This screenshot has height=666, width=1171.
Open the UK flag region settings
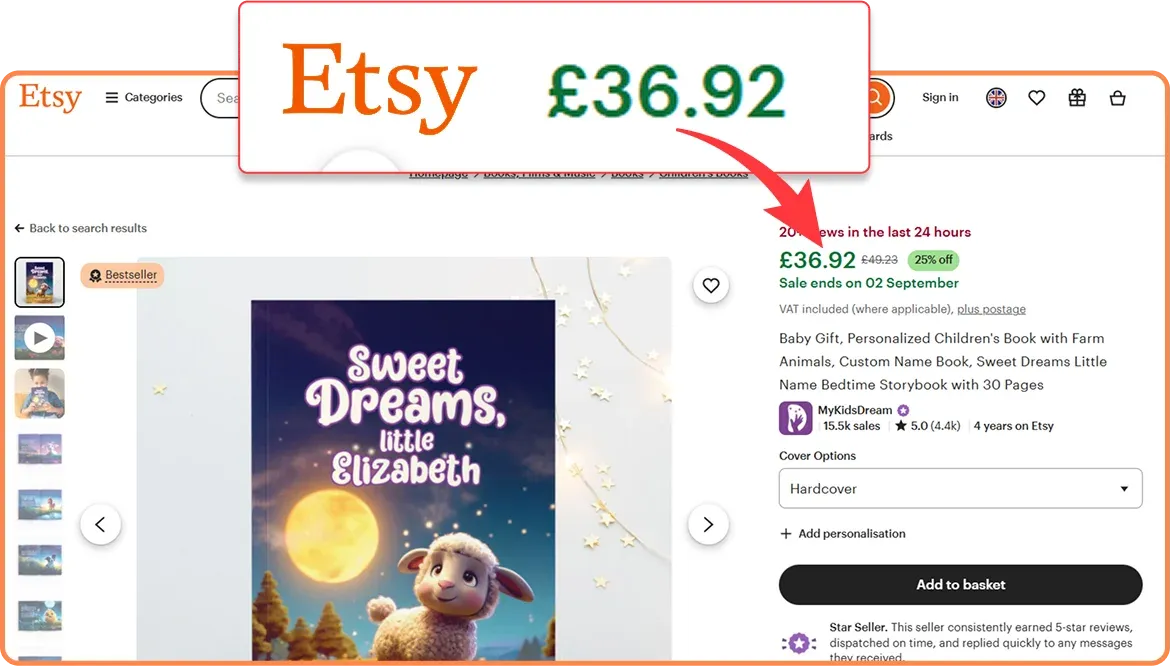(x=995, y=98)
